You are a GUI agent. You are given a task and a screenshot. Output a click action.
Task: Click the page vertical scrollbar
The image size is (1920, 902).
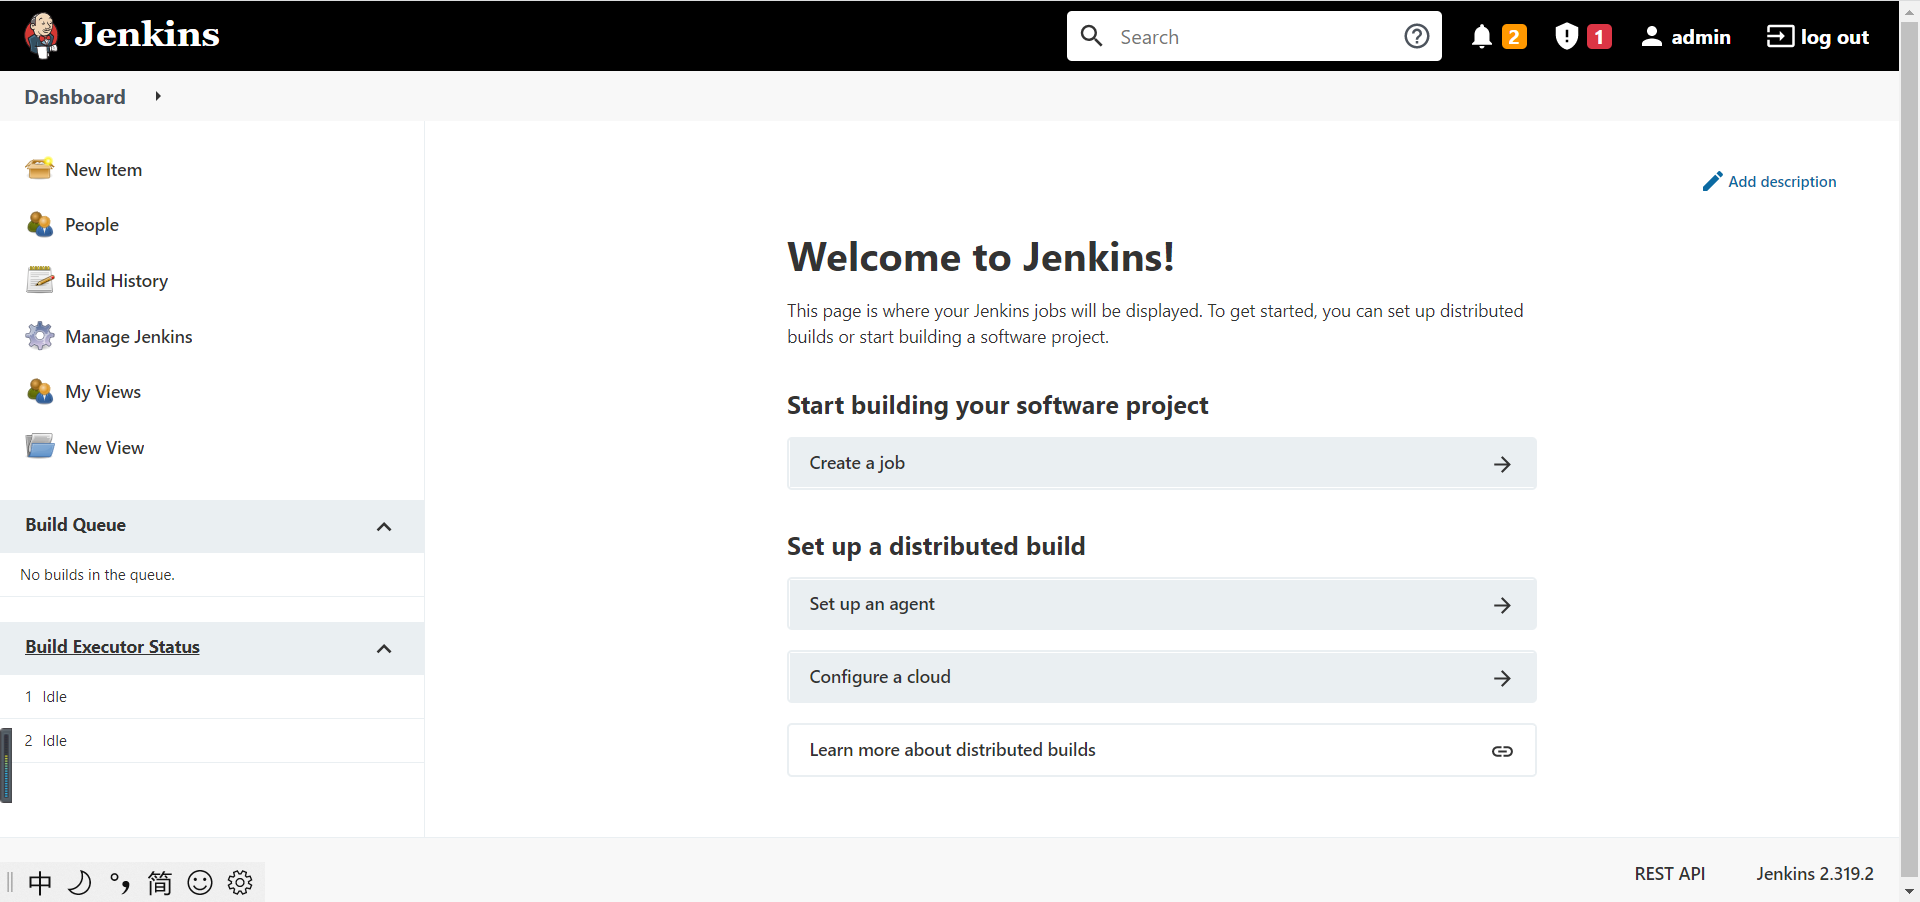pos(1909,450)
